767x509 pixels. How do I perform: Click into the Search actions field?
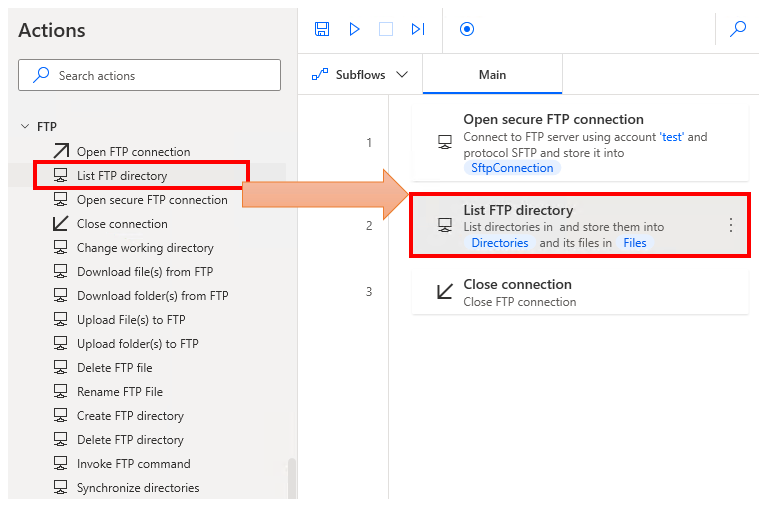(150, 75)
